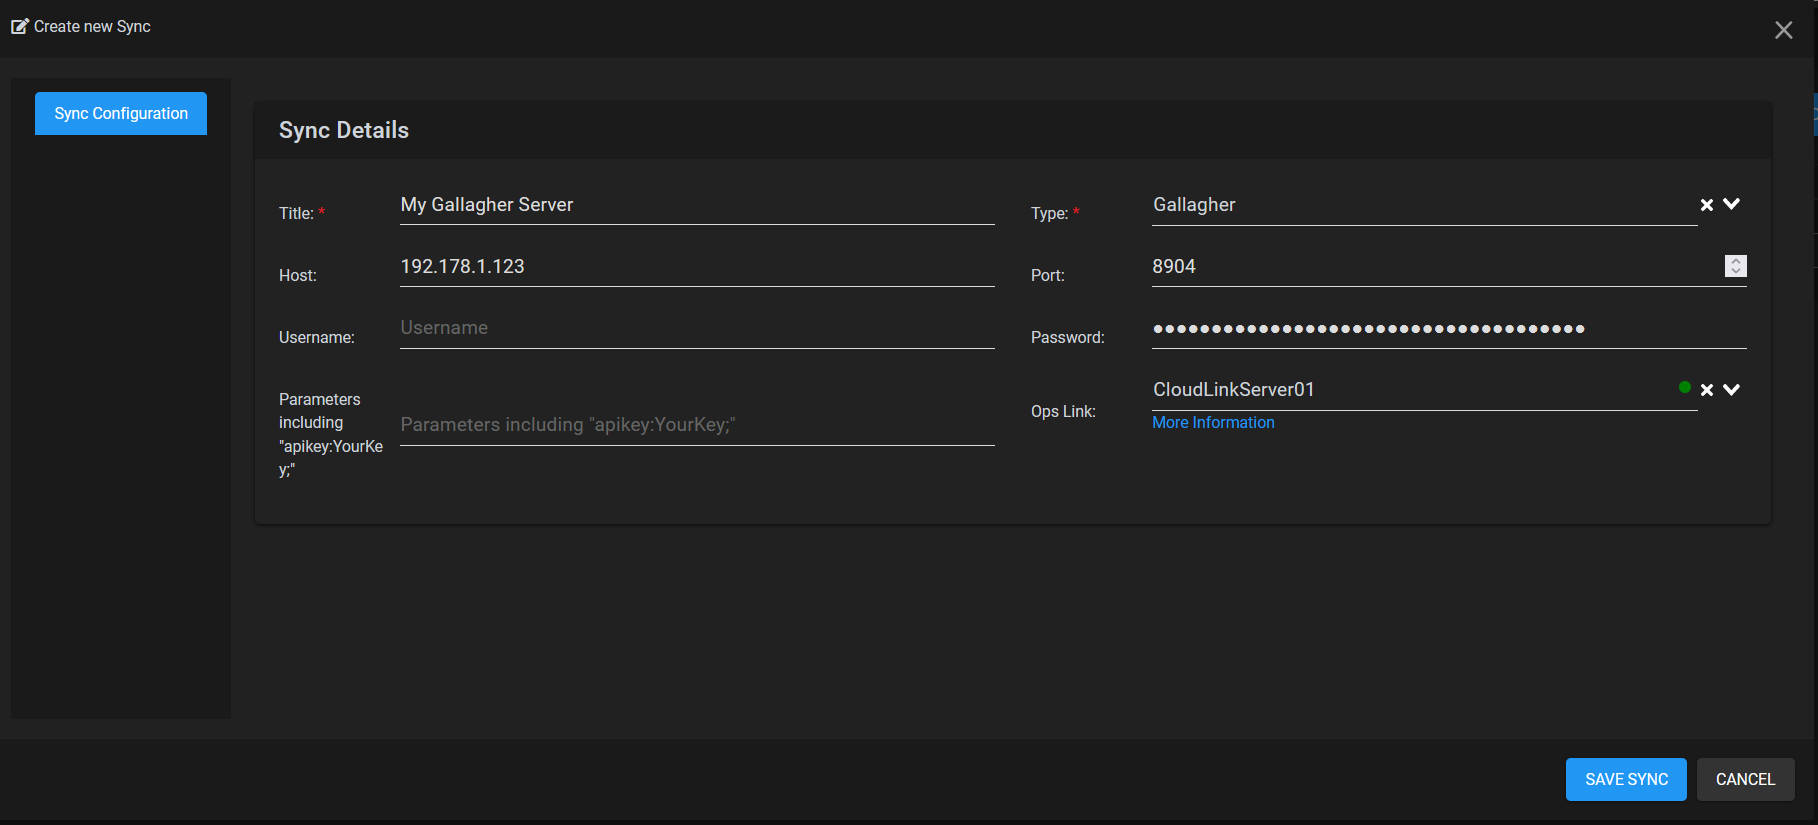Click the Save Sync button
The width and height of the screenshot is (1818, 825).
(1626, 780)
